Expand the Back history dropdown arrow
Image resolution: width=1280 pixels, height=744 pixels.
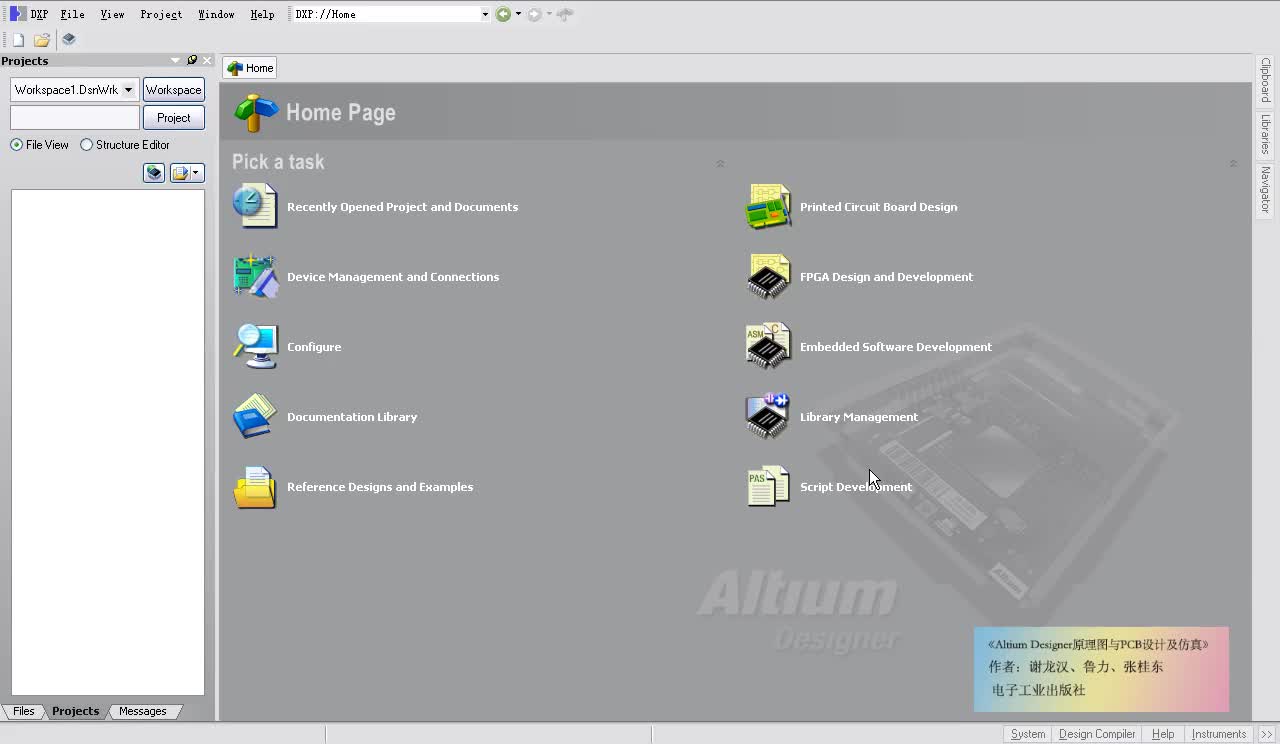(518, 14)
